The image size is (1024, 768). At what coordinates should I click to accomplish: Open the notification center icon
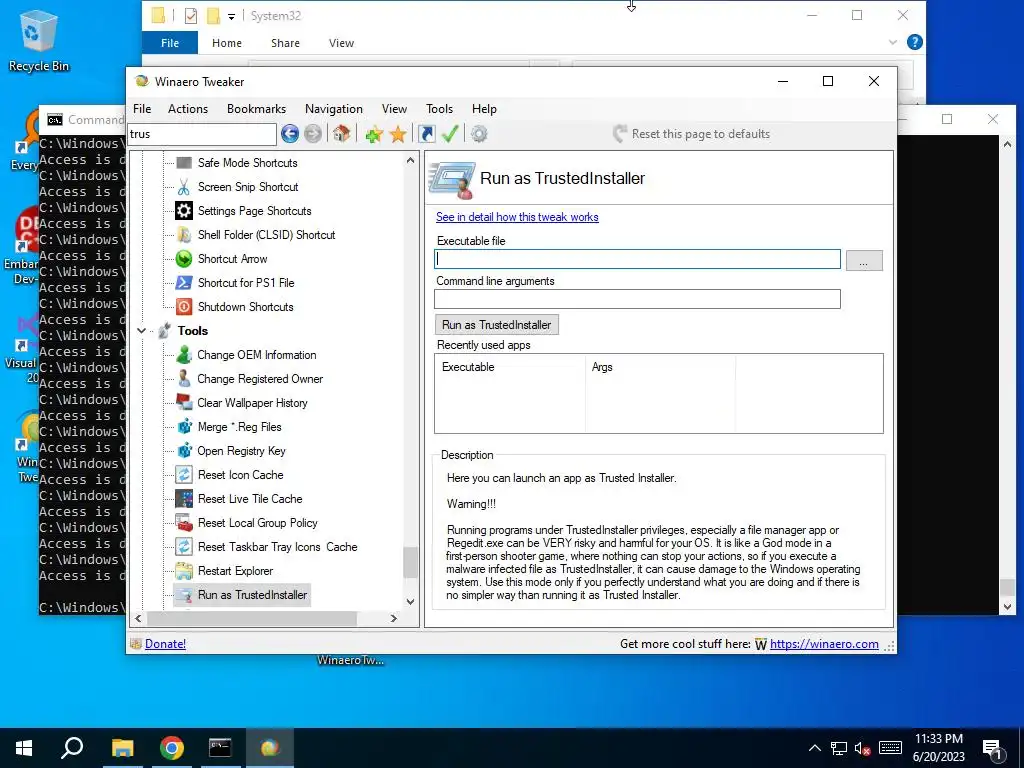993,748
